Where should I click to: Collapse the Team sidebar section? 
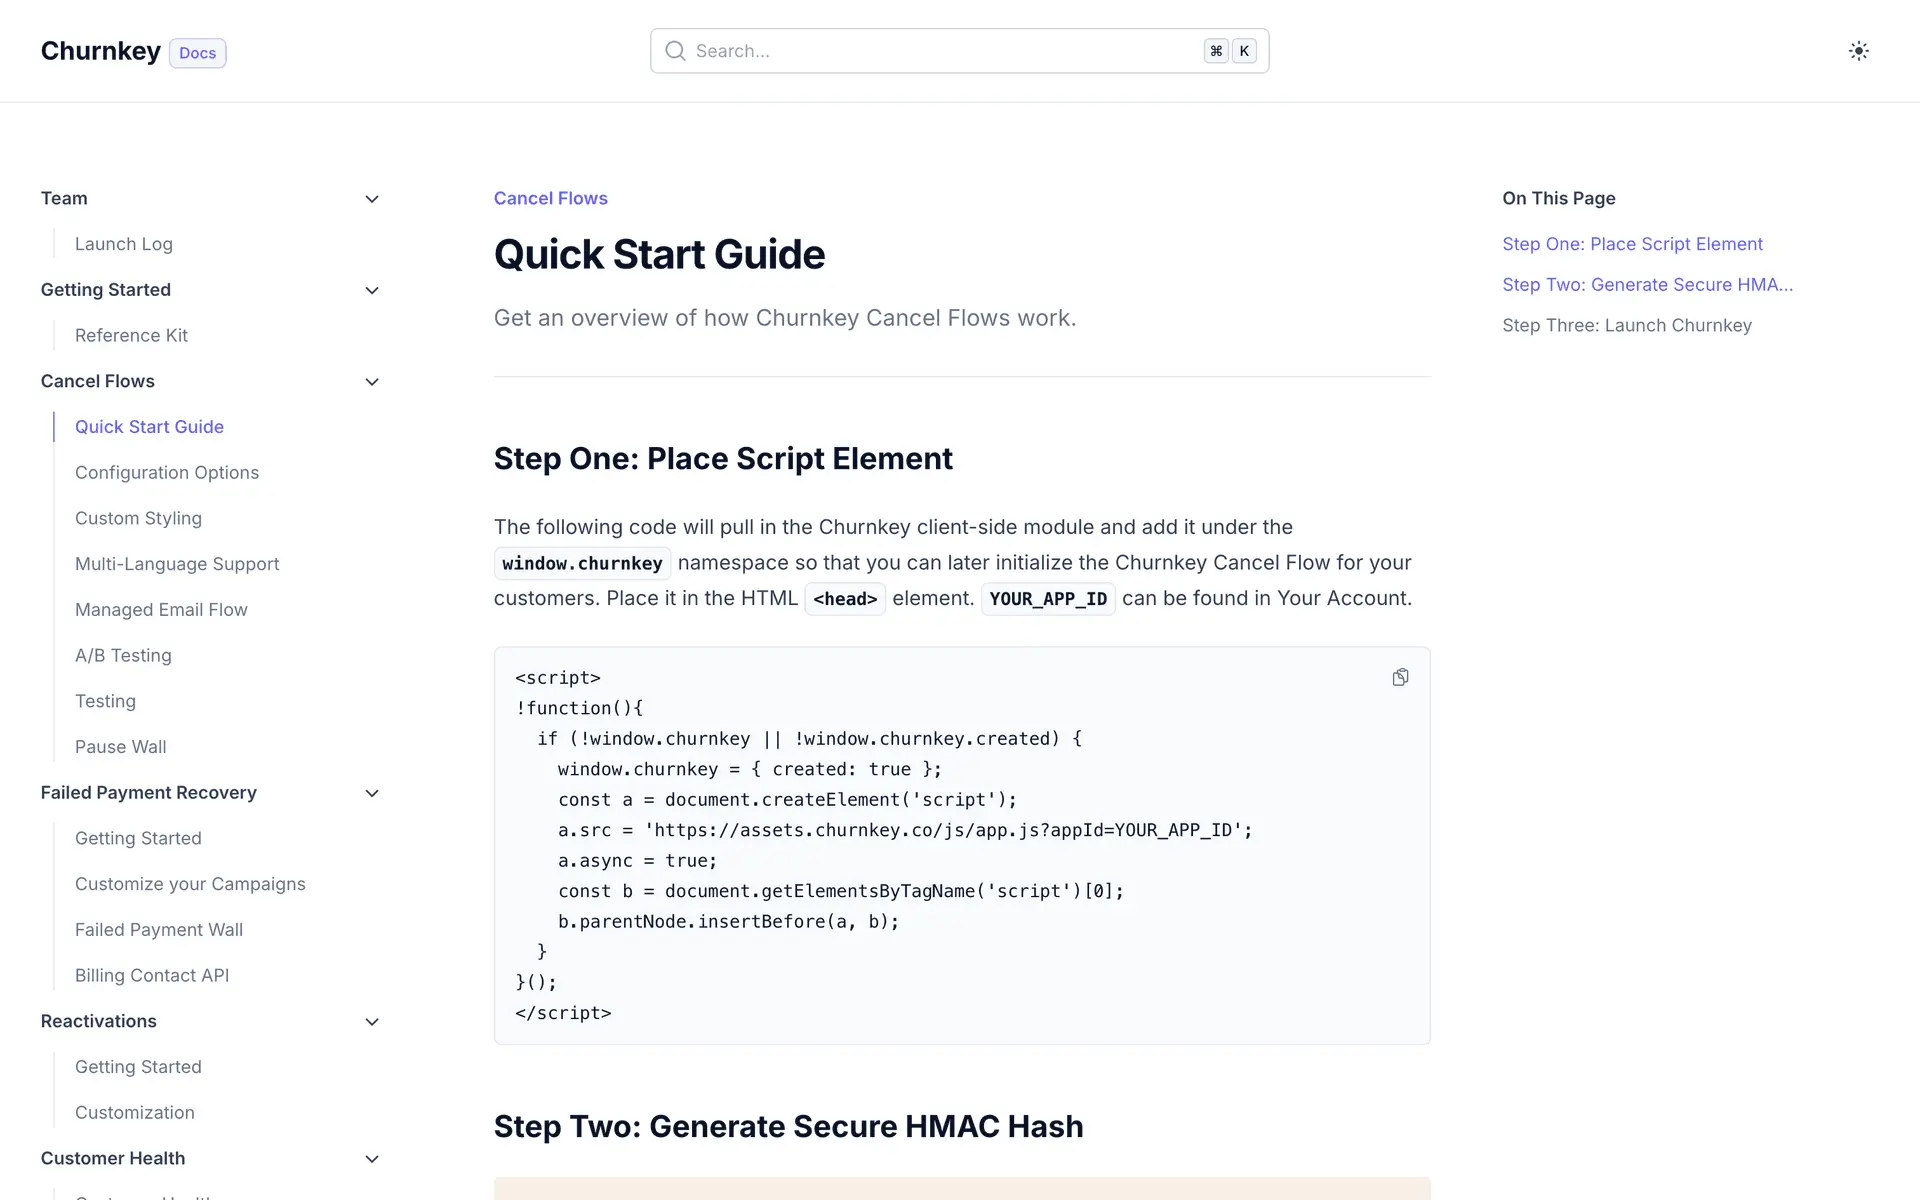pos(372,199)
